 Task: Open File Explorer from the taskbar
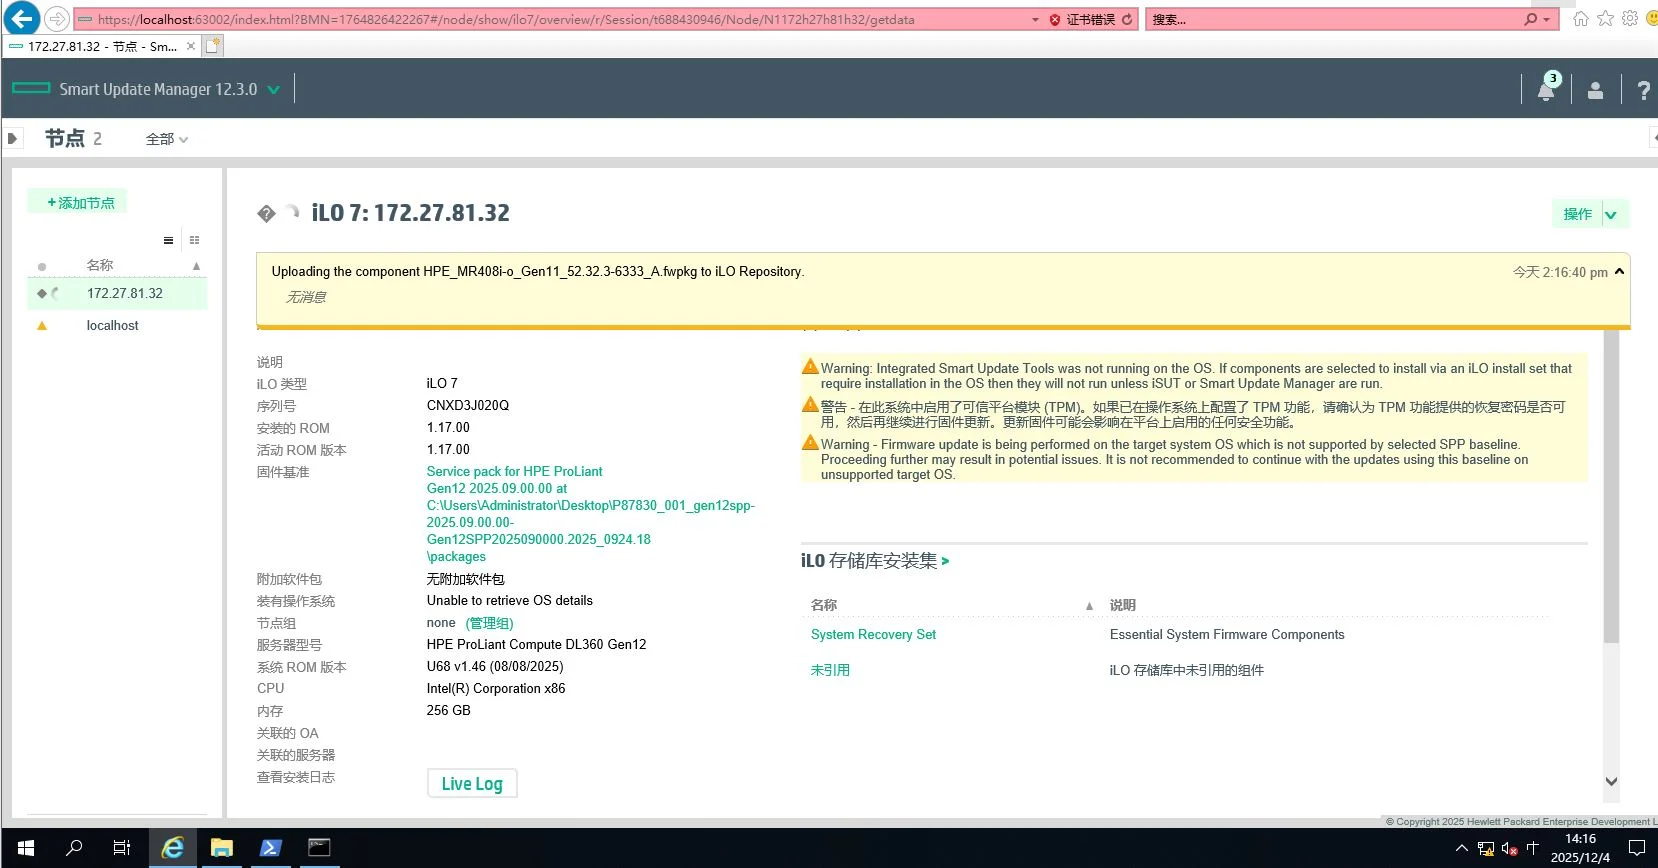click(221, 848)
